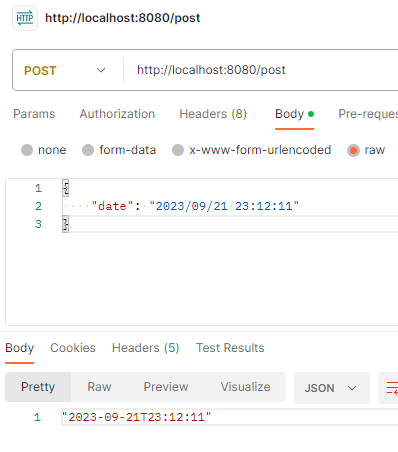This screenshot has height=452, width=398.
Task: Open the Test Results tab
Action: click(230, 348)
